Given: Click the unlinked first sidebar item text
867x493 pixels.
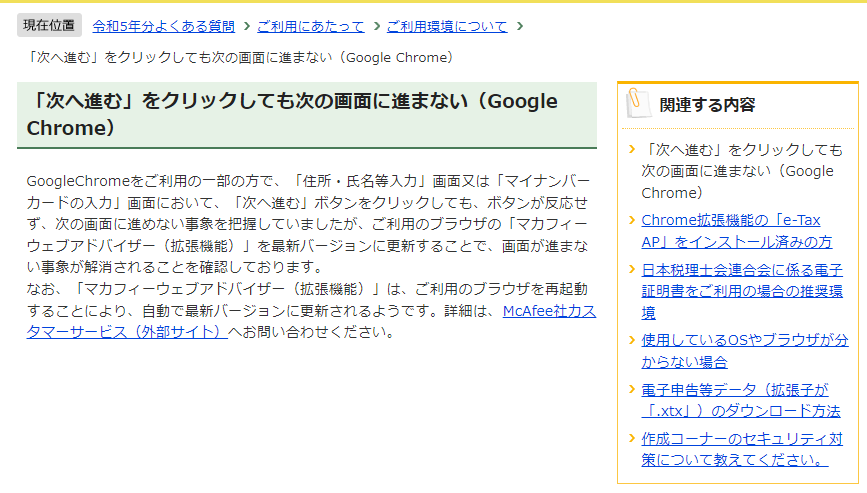Looking at the screenshot, I should coord(741,170).
